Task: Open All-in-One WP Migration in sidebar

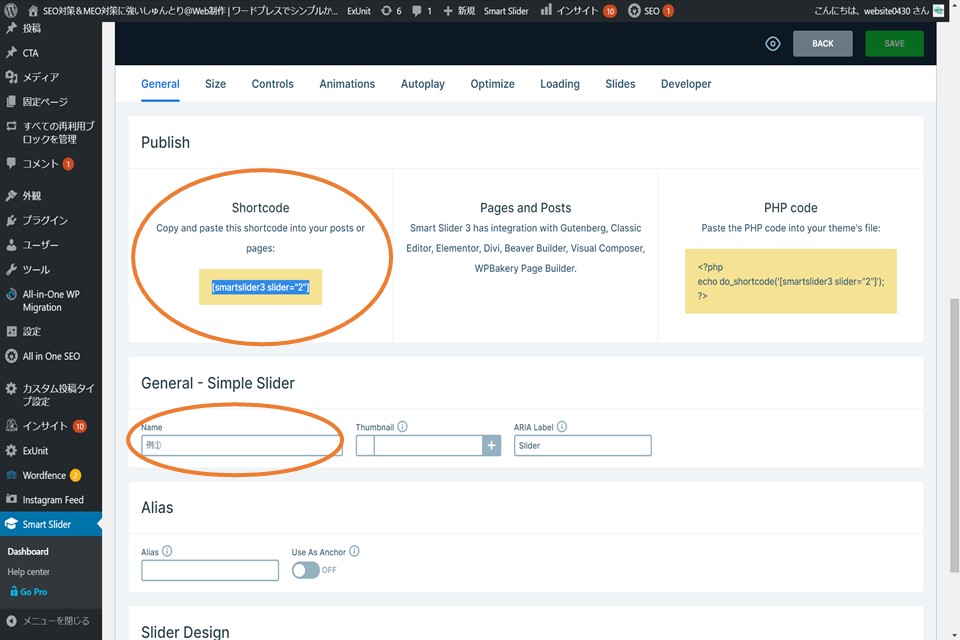Action: pyautogui.click(x=51, y=301)
